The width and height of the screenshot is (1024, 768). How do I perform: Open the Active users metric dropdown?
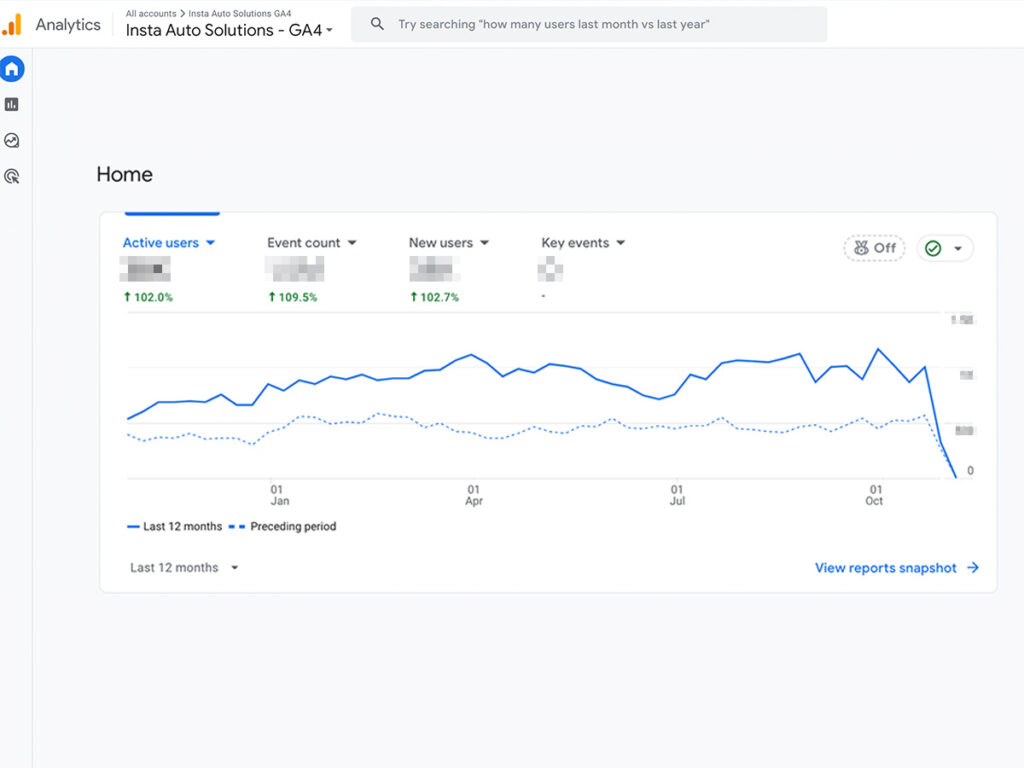click(210, 242)
